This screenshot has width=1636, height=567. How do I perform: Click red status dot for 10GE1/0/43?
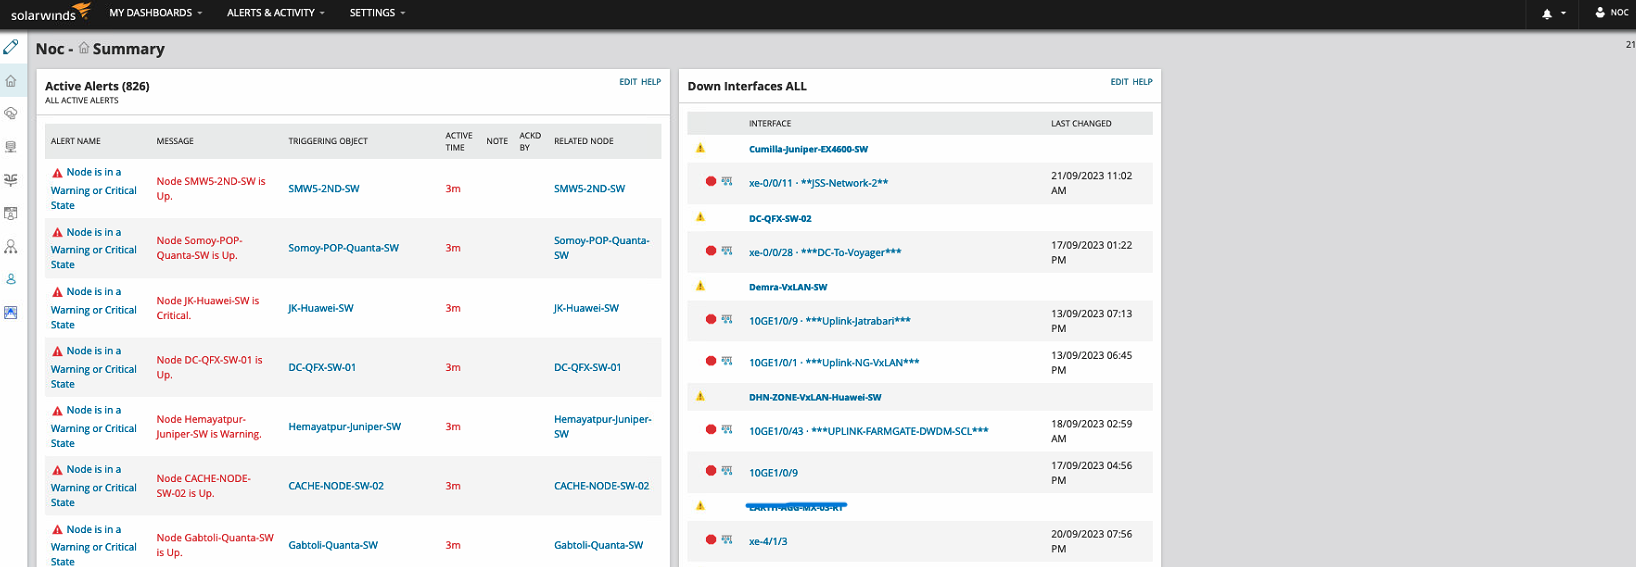pyautogui.click(x=711, y=430)
